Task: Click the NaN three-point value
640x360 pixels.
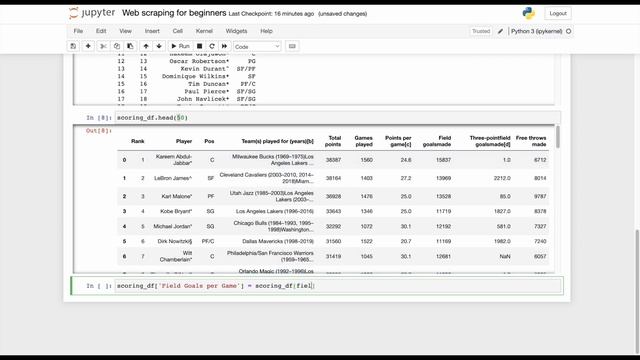Action: (x=505, y=257)
